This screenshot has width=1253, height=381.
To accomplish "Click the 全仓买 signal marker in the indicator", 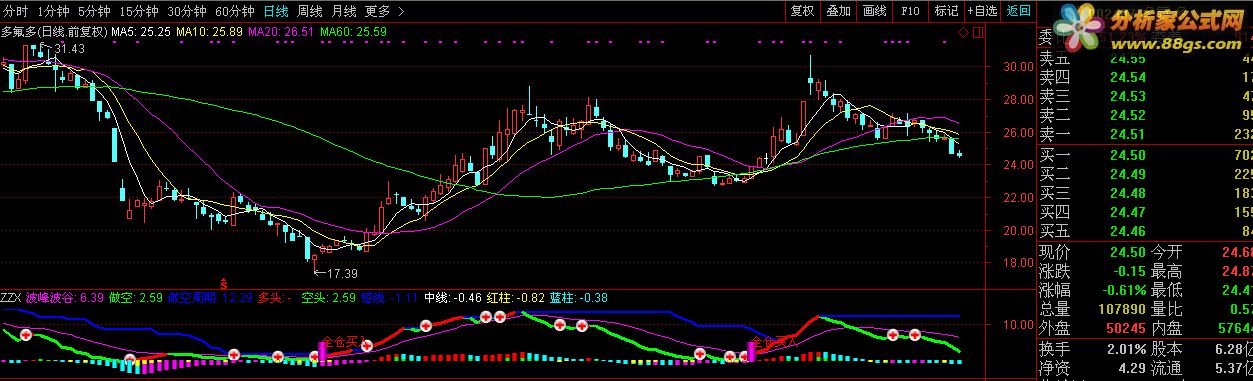I will pos(339,341).
